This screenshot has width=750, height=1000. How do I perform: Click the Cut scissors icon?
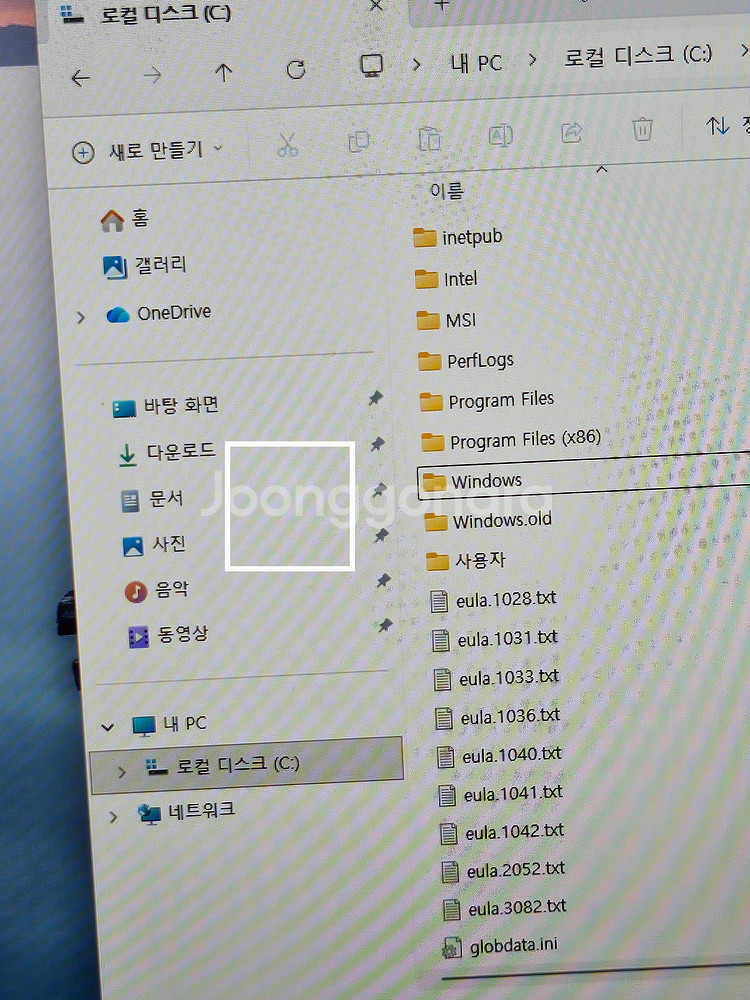click(x=288, y=145)
